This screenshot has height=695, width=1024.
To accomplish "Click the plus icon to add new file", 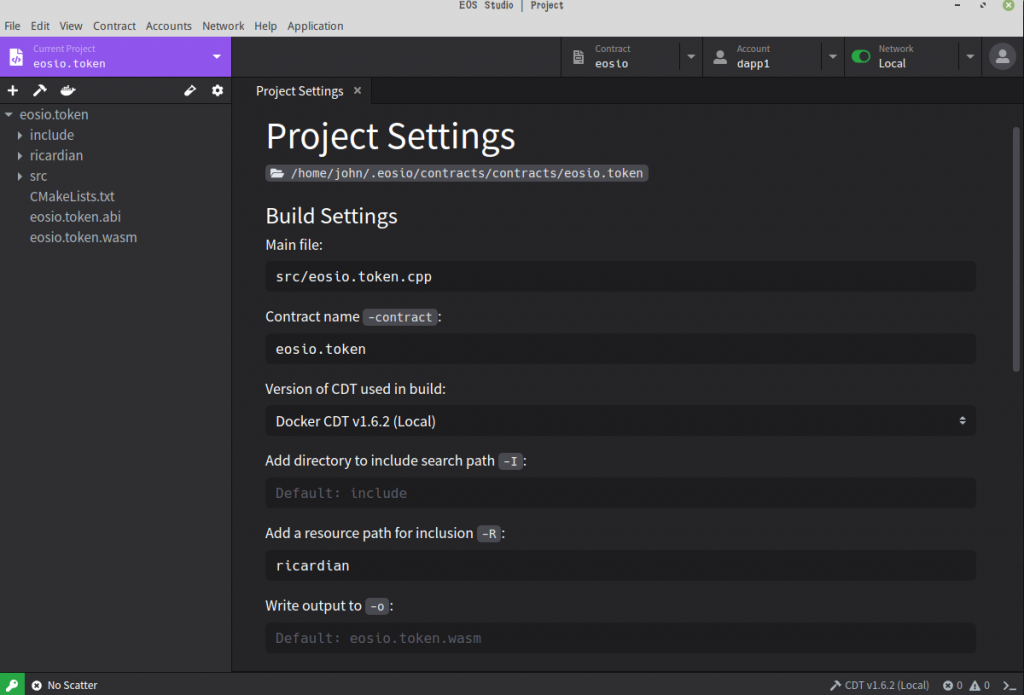I will click(13, 91).
